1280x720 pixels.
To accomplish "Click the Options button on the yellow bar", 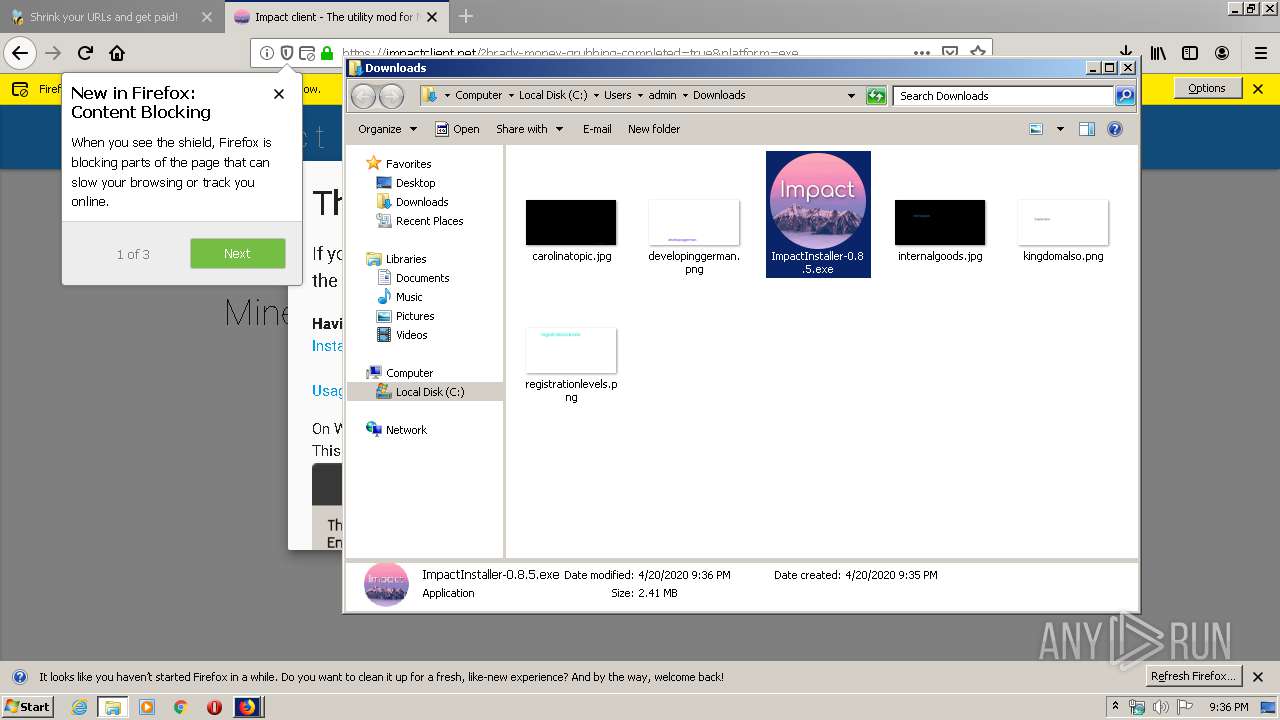I will [x=1206, y=88].
